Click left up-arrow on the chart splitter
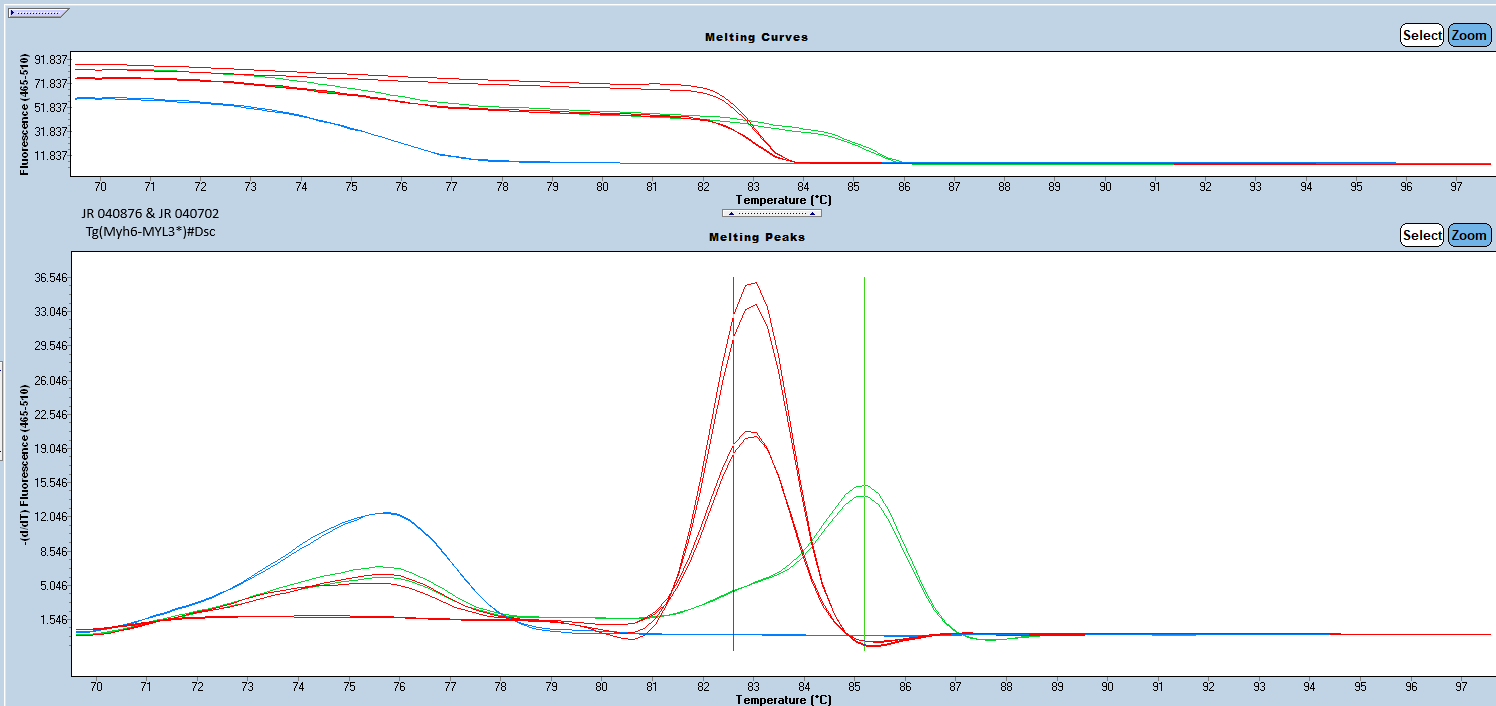 point(731,213)
